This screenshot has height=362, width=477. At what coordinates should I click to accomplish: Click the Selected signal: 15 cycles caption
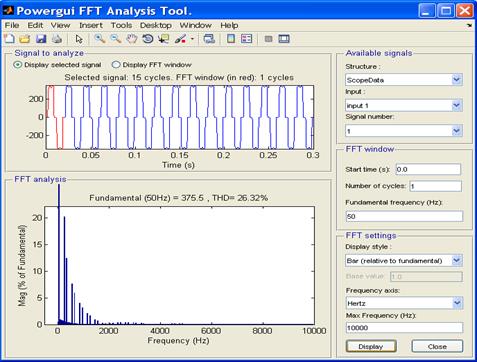pyautogui.click(x=179, y=77)
